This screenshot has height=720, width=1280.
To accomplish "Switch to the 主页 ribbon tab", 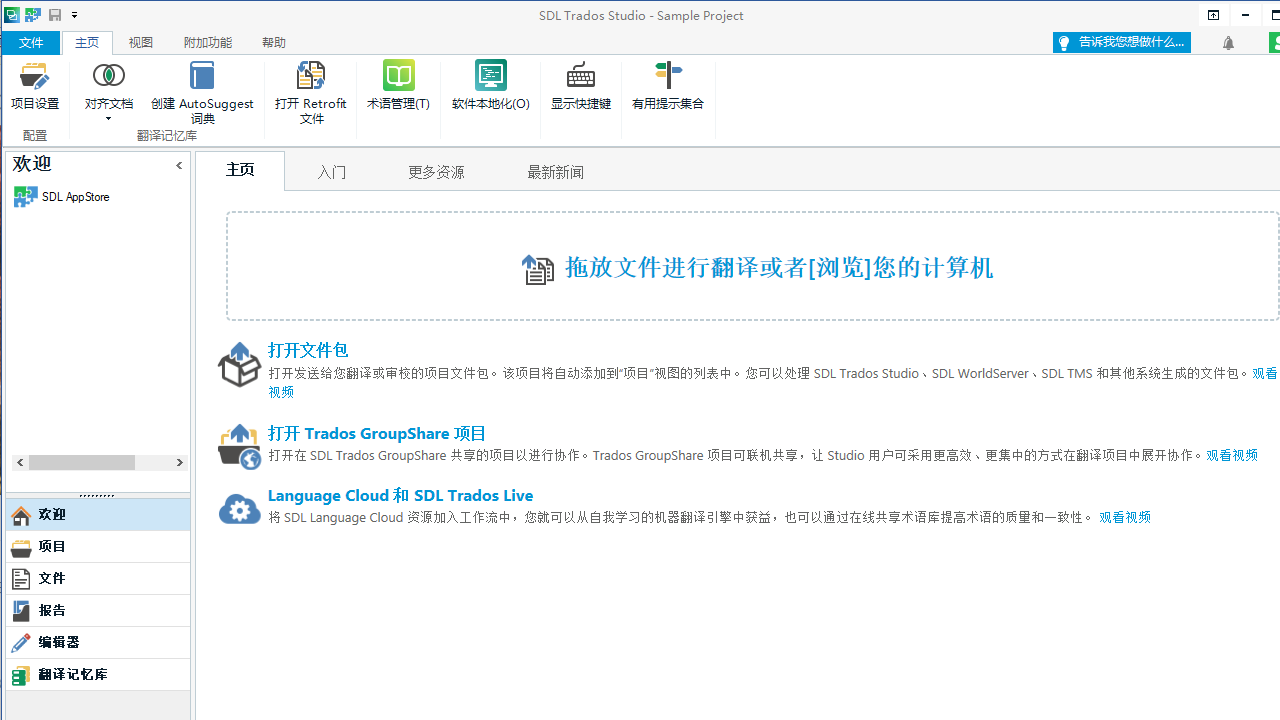I will [87, 42].
